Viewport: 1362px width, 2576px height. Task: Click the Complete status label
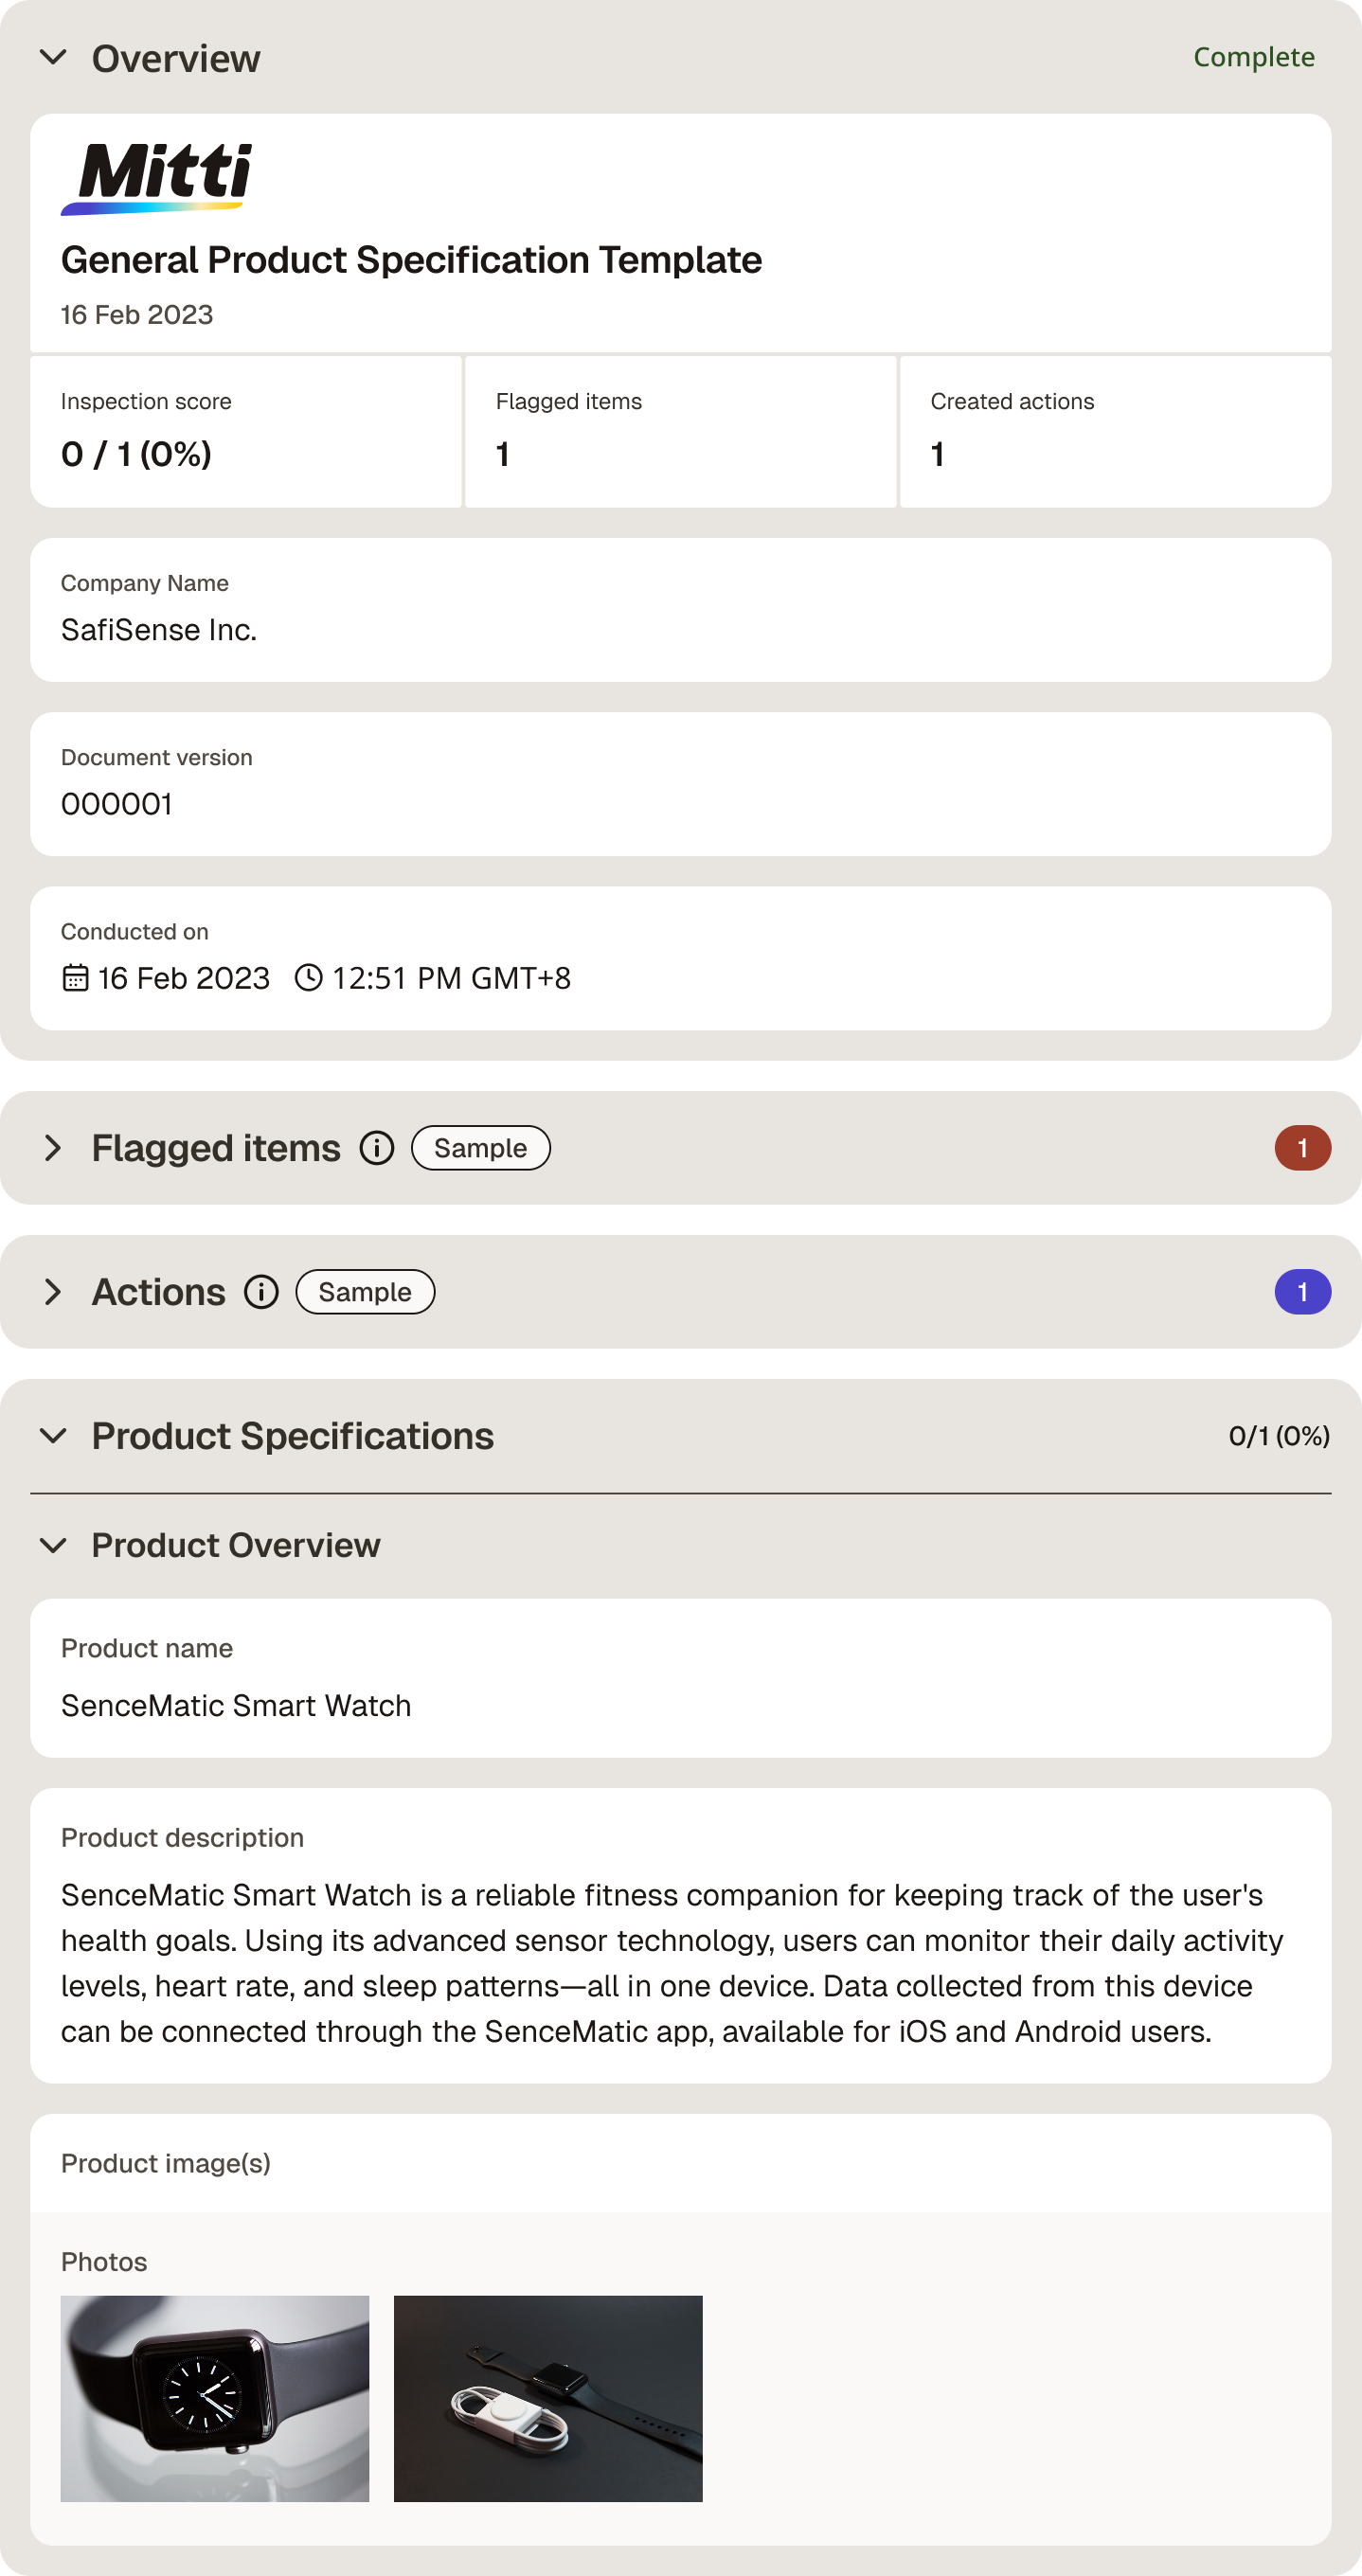click(x=1254, y=57)
